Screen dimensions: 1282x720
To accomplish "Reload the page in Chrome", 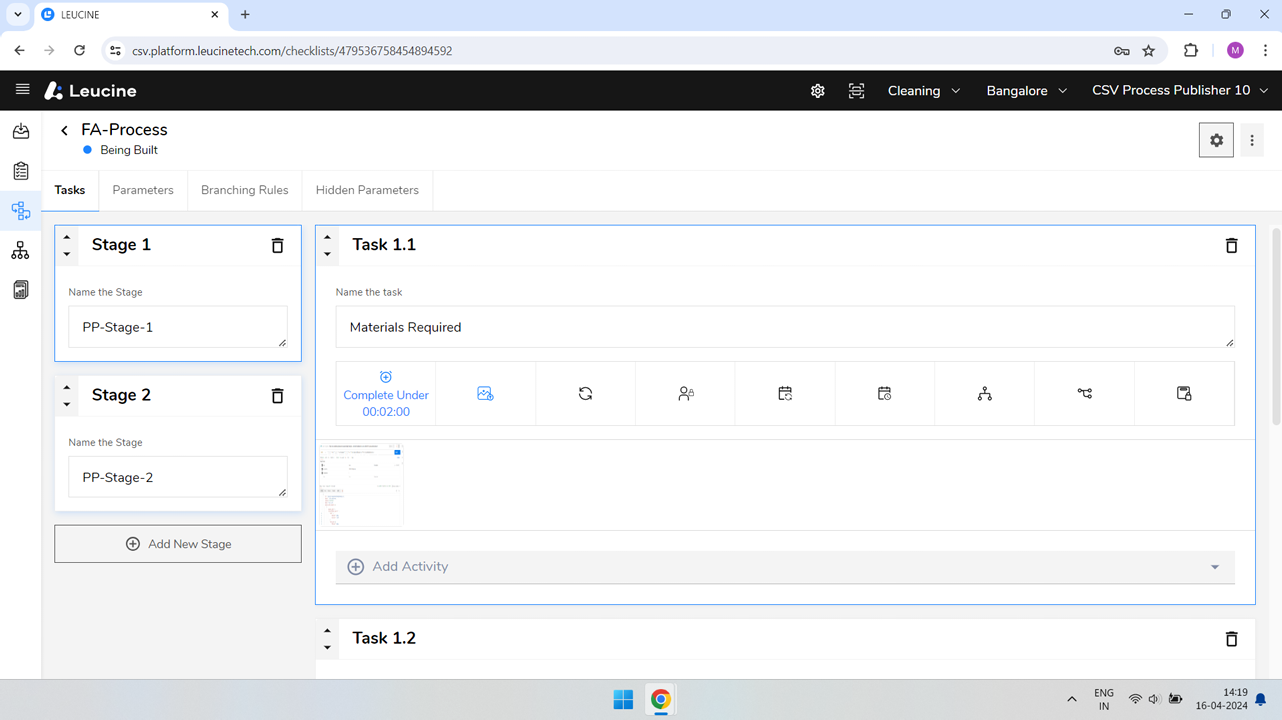I will click(x=80, y=51).
